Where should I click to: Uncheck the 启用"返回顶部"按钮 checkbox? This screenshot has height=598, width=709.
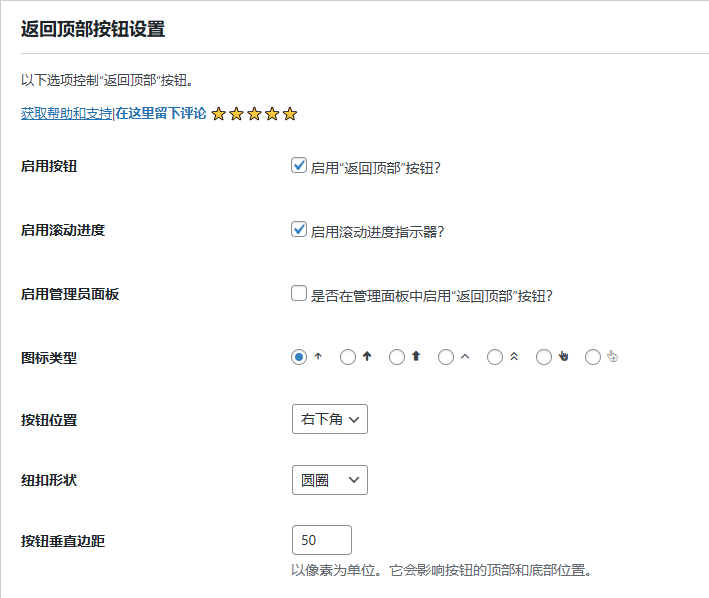coord(298,166)
